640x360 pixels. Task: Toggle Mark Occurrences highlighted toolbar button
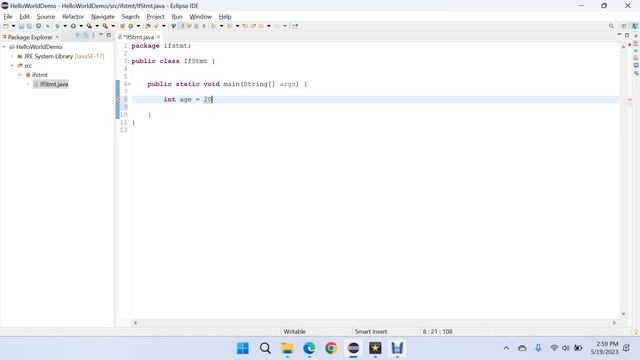coord(182,26)
